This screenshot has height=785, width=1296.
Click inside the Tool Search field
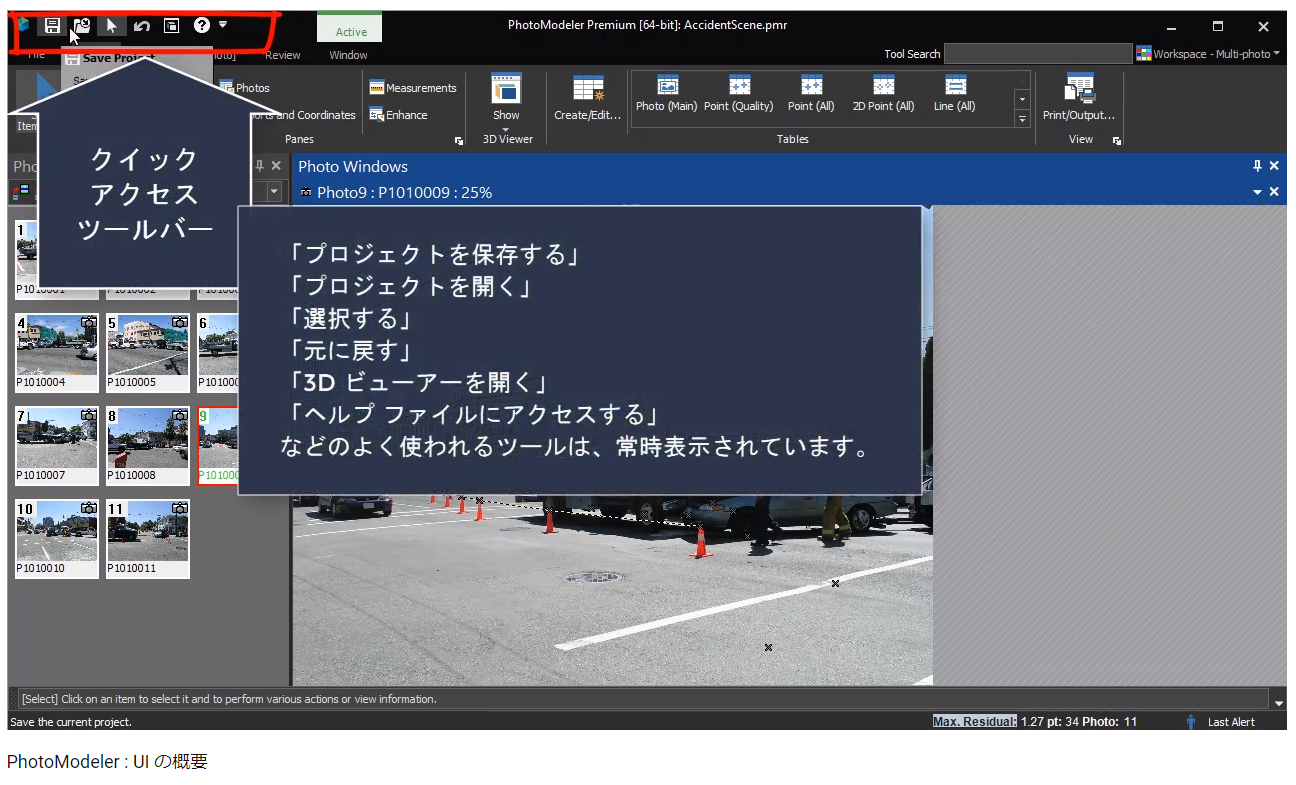(x=1038, y=54)
